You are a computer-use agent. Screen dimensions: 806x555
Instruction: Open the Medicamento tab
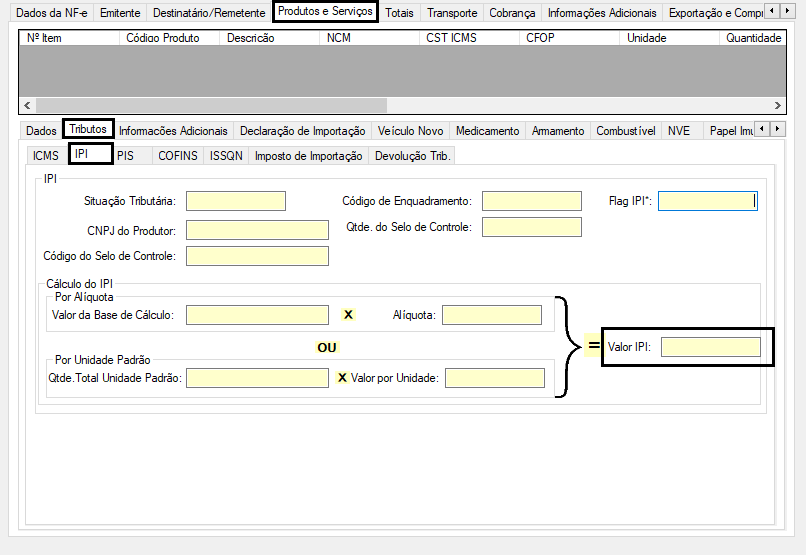(488, 131)
